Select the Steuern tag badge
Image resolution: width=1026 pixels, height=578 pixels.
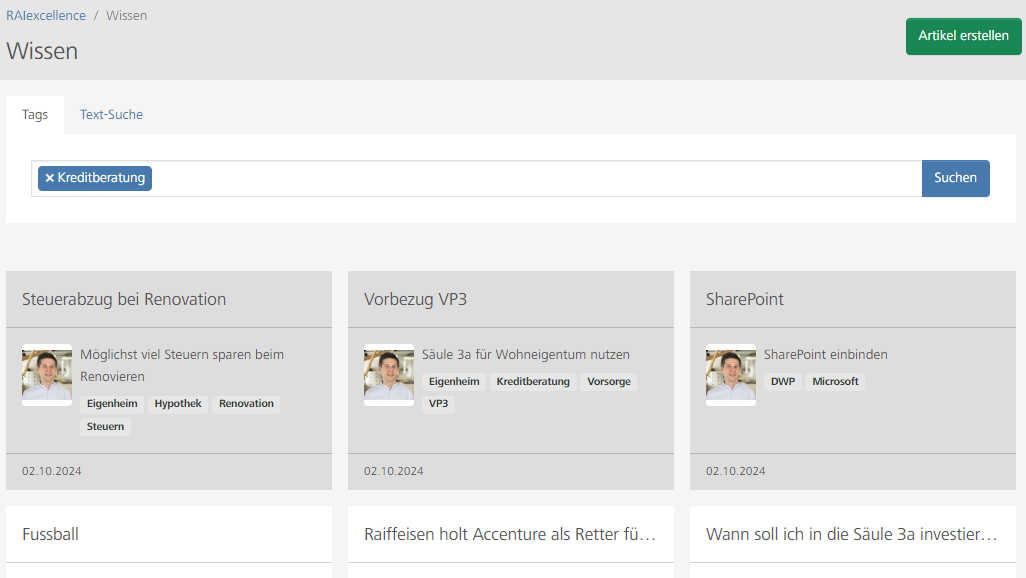pos(106,427)
